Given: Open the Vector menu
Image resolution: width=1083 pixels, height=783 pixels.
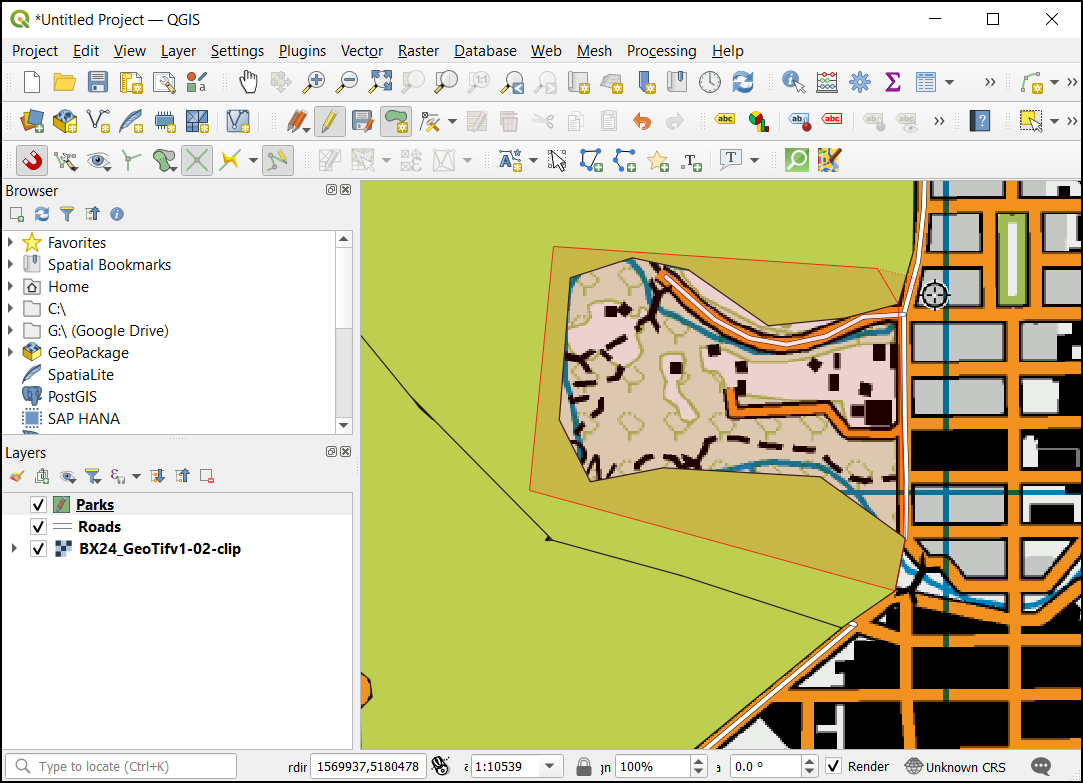Looking at the screenshot, I should [x=361, y=51].
